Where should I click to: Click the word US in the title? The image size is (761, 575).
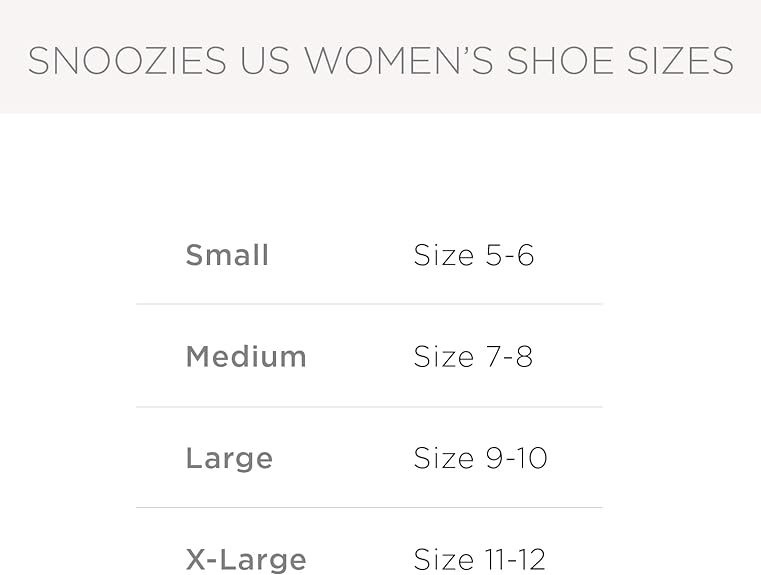pyautogui.click(x=266, y=61)
